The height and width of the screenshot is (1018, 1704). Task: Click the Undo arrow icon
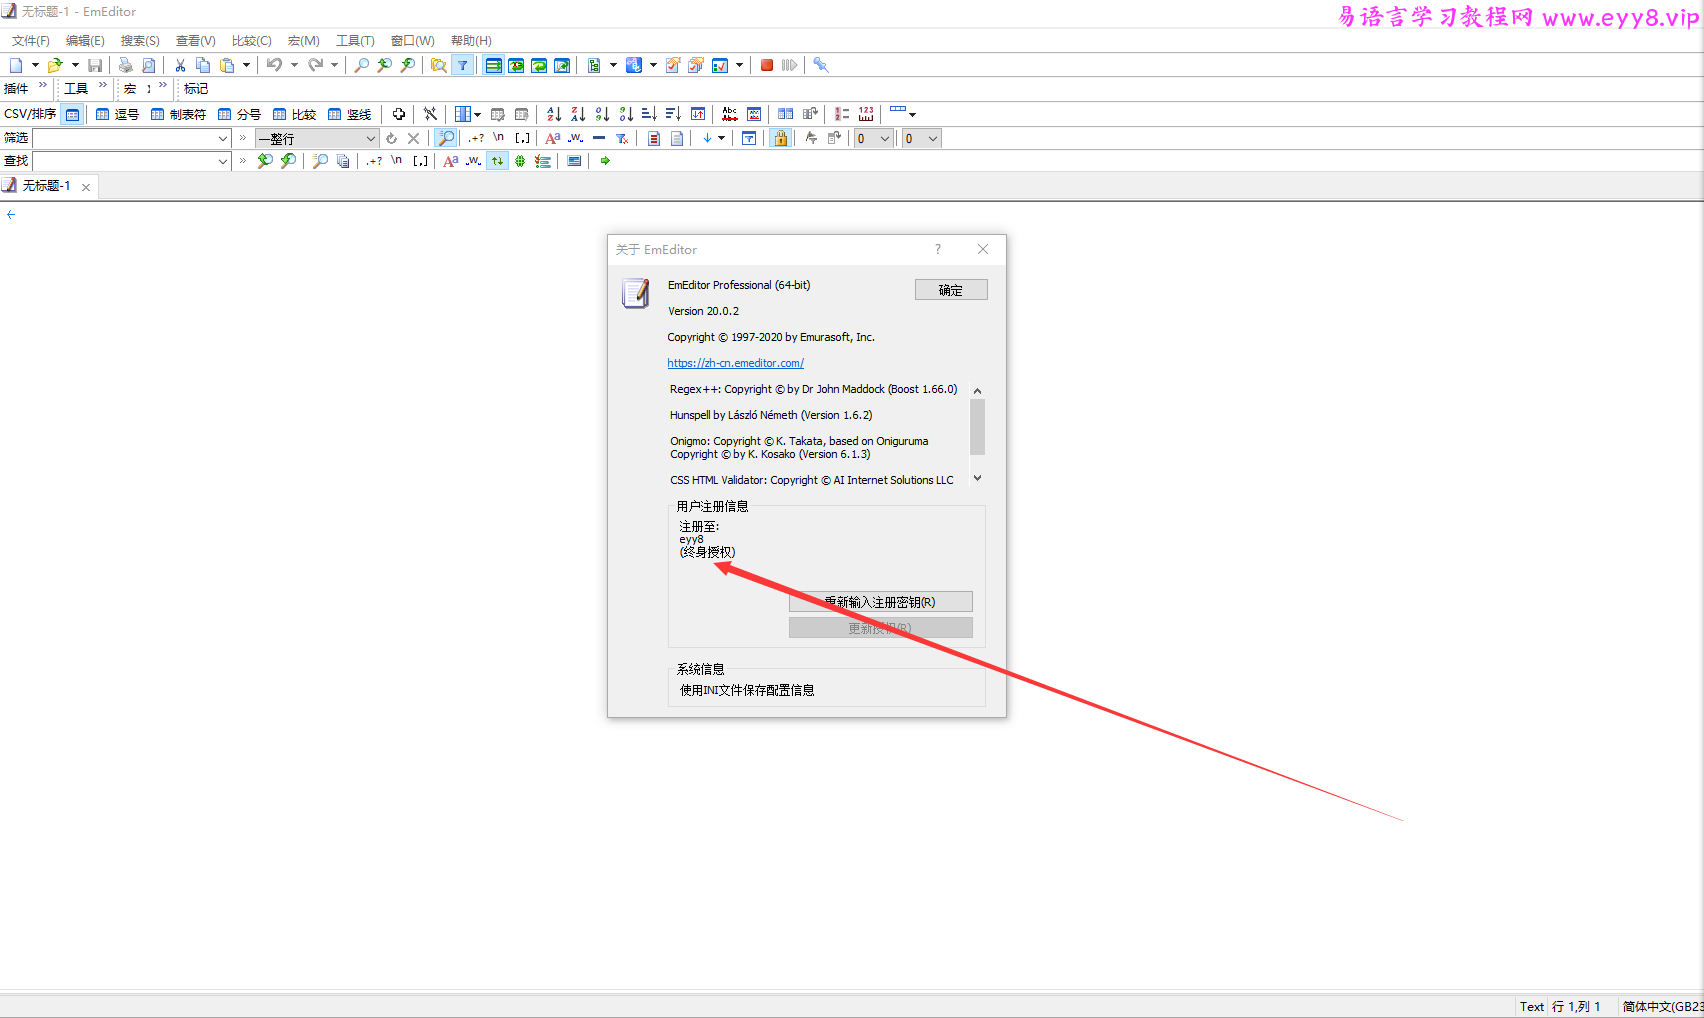[x=274, y=65]
